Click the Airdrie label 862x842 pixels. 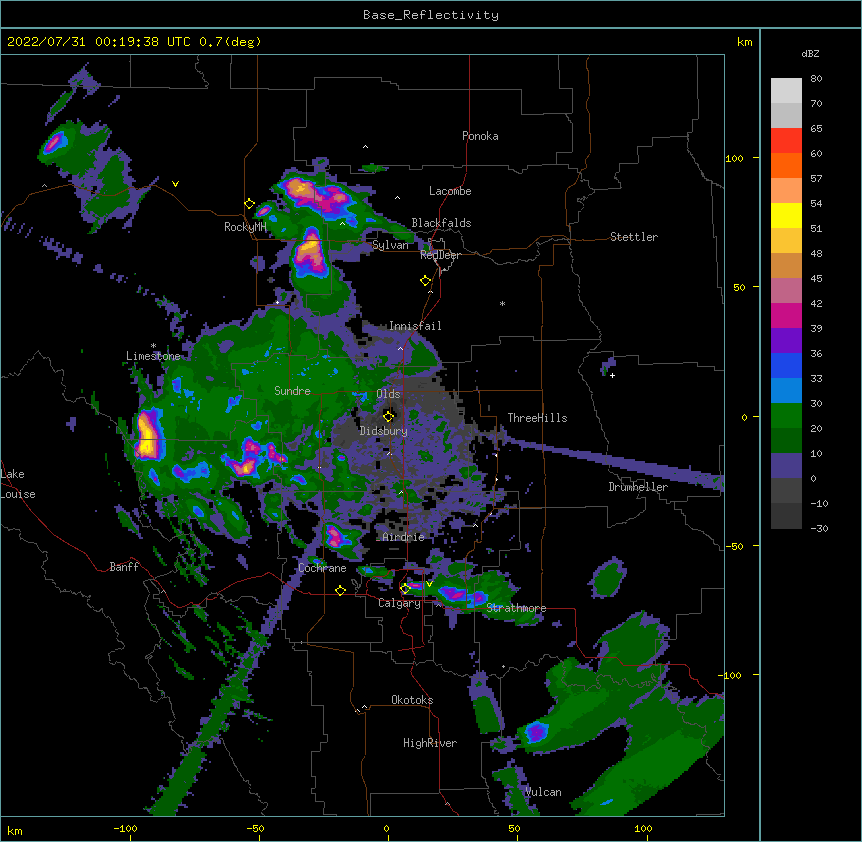click(403, 537)
